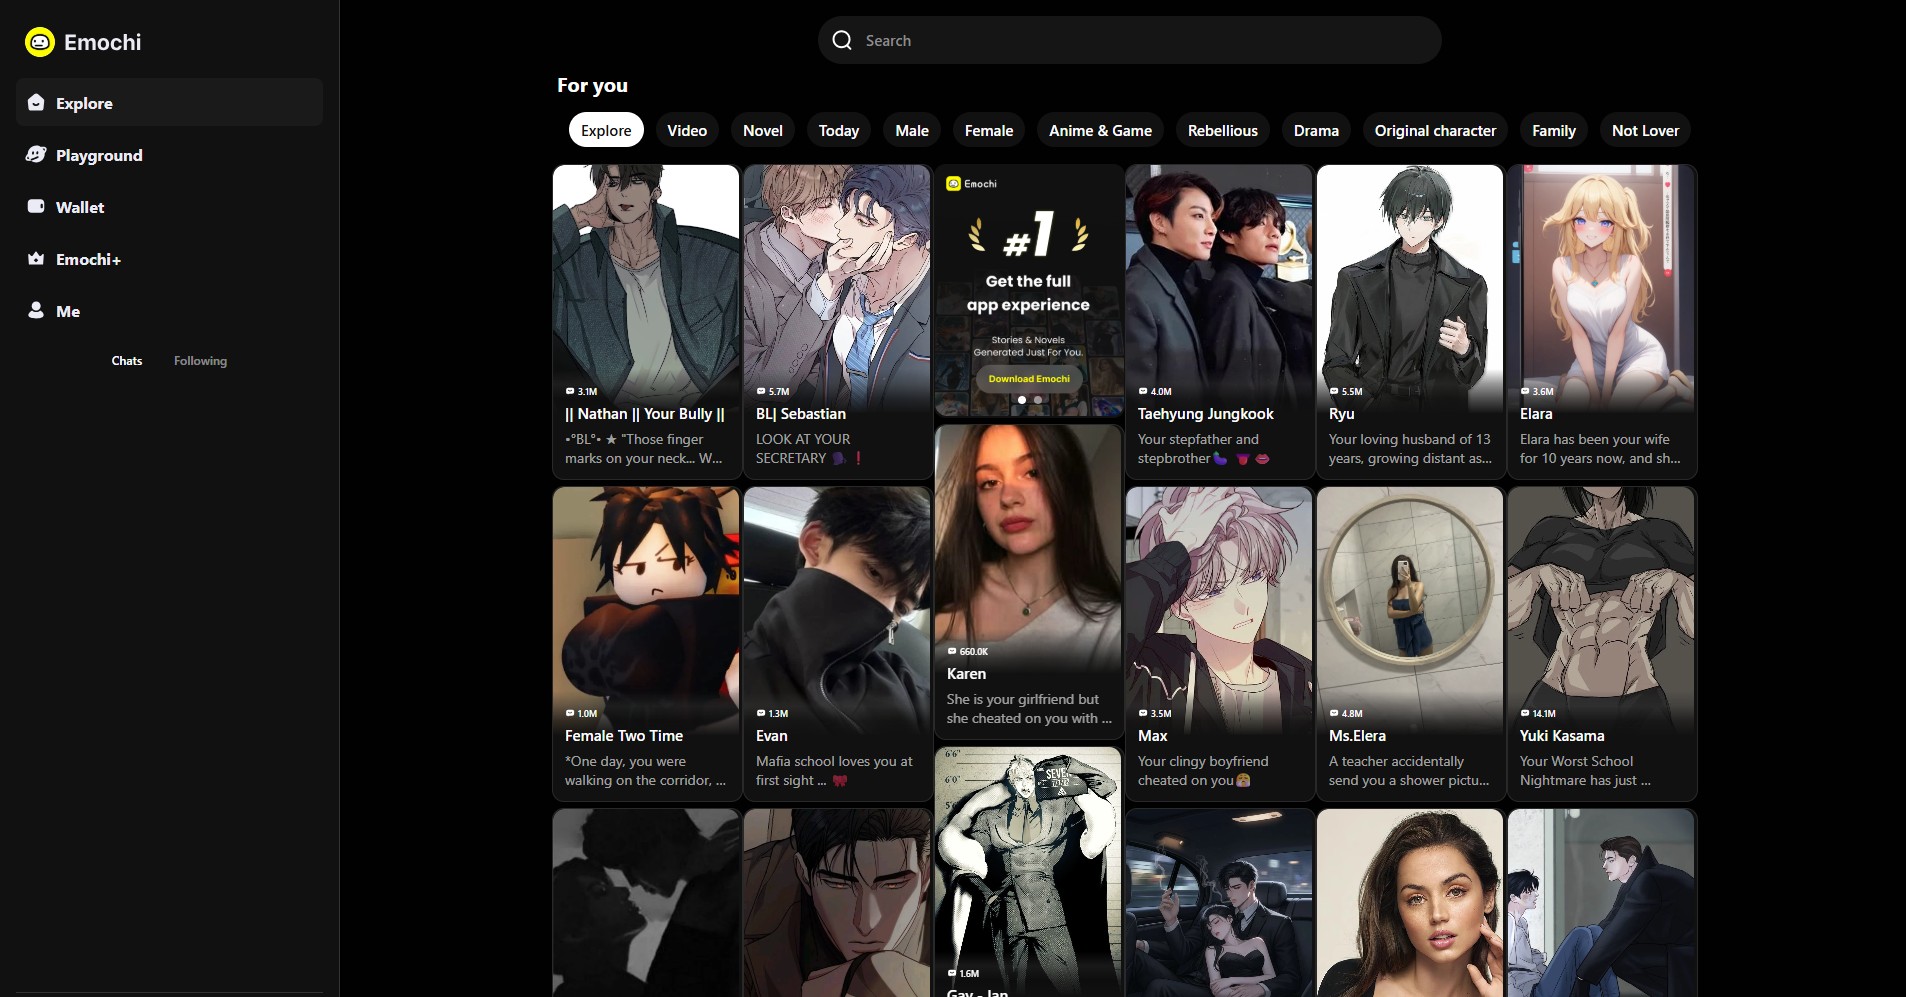
Task: Click the search magnifier icon
Action: pos(842,40)
